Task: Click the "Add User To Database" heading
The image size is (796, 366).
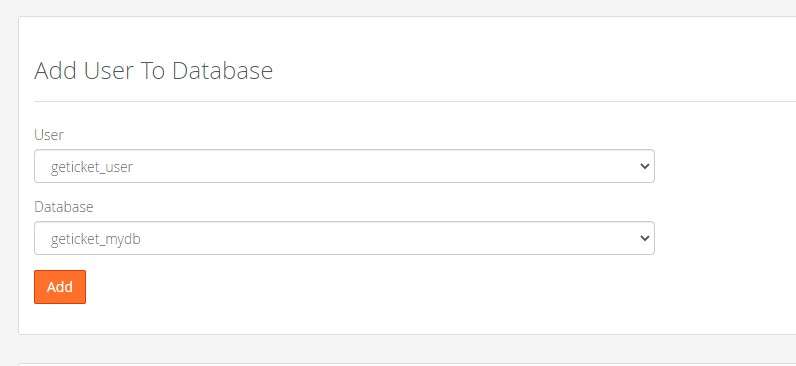Action: (153, 71)
